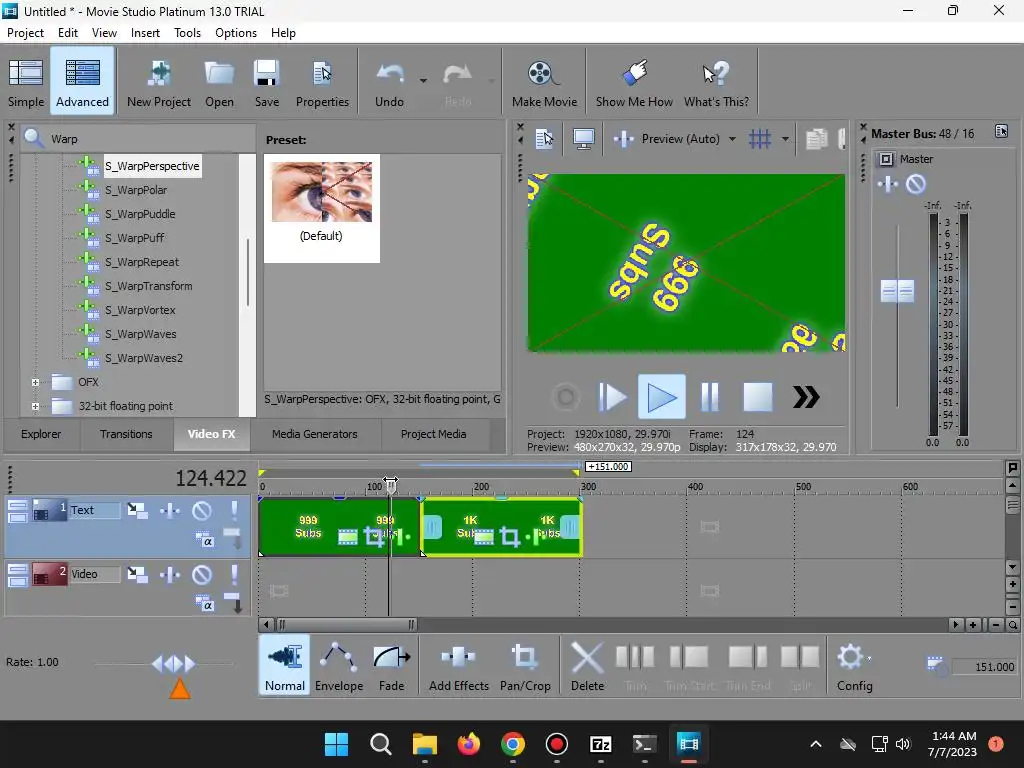
Task: Open the Tools menu
Action: point(187,33)
